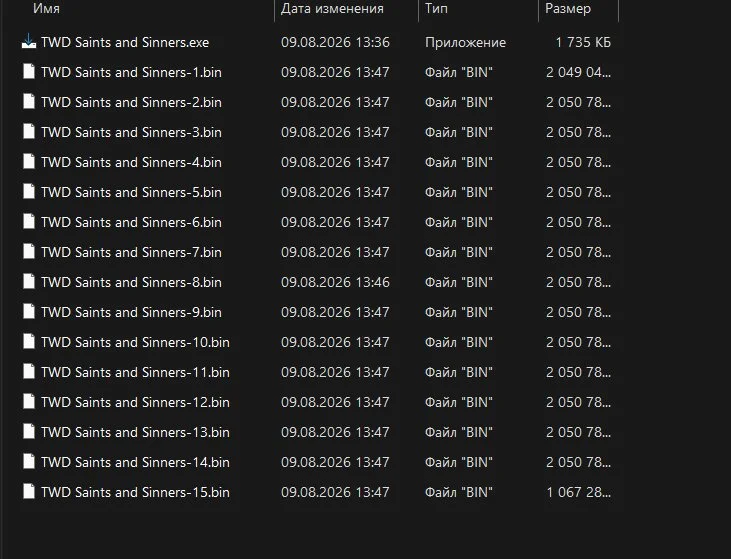The width and height of the screenshot is (731, 559).
Task: Click the file icon of Sinners-15.bin
Action: [29, 491]
